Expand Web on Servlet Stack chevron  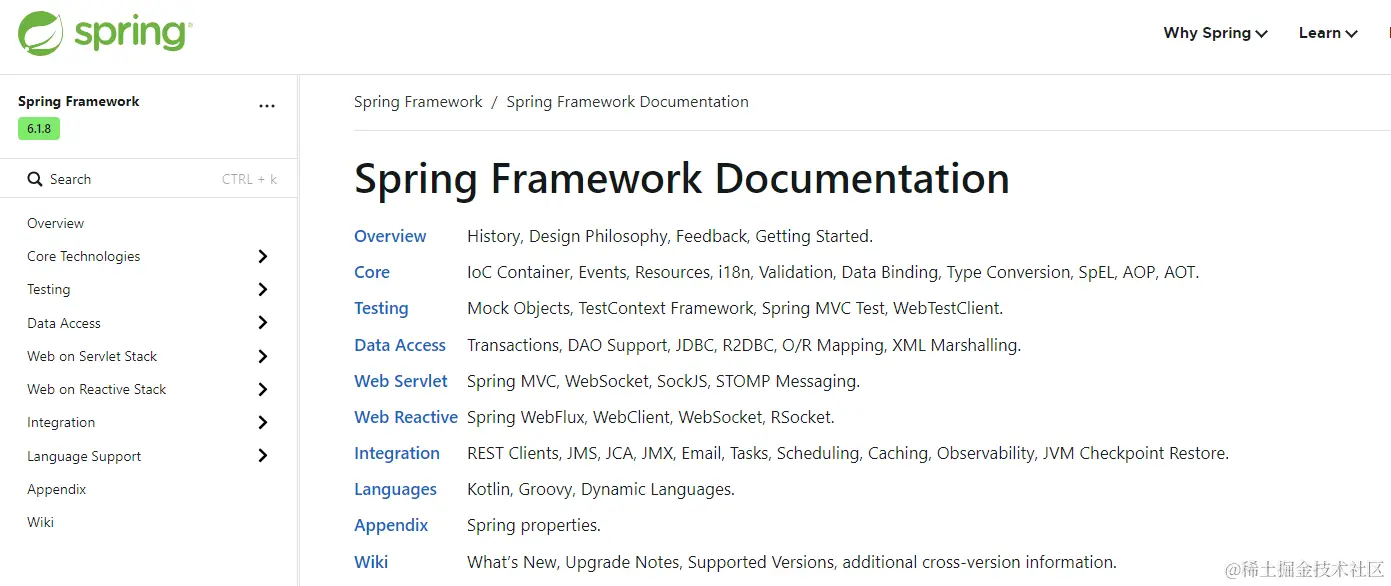(x=263, y=356)
